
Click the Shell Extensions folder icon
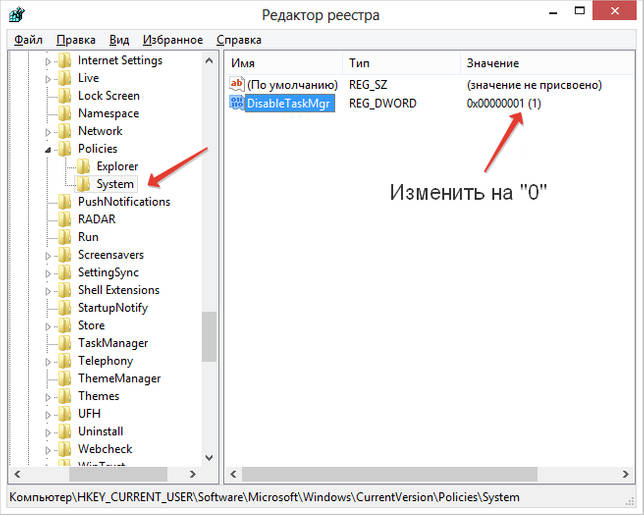click(64, 290)
